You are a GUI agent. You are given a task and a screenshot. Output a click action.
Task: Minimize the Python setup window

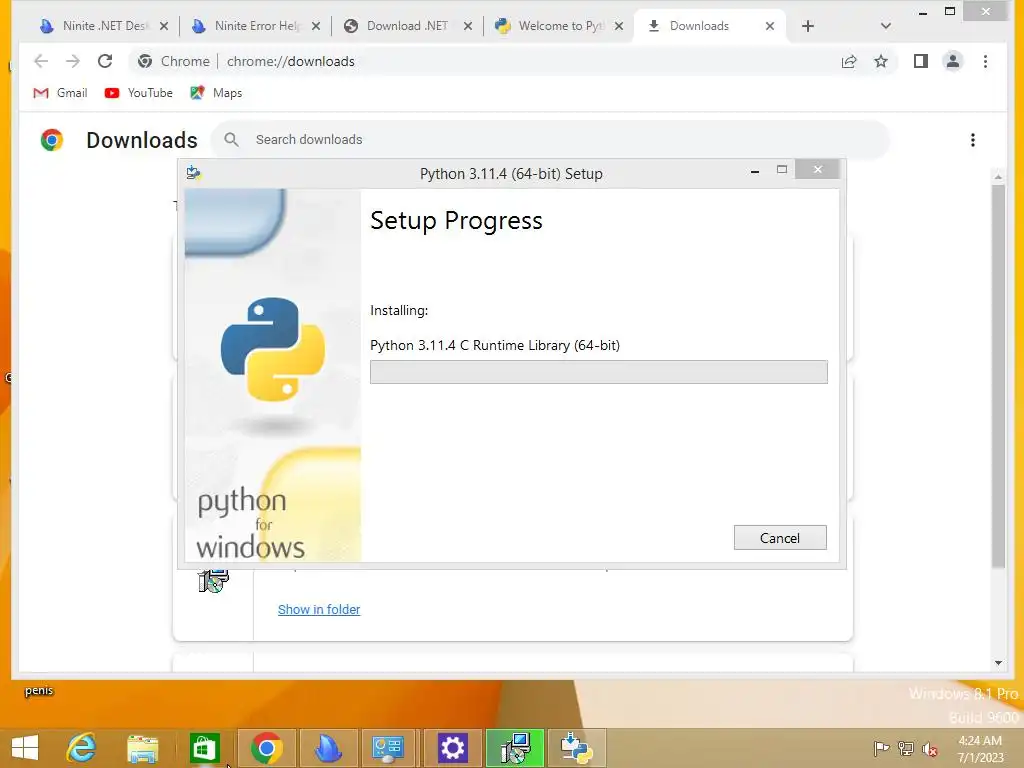(x=755, y=170)
